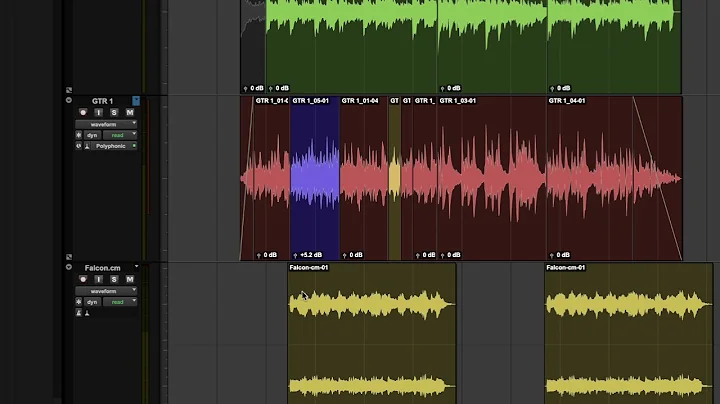Click clip gain fader icon on GTR 1_04-01
This screenshot has width=720, height=404.
click(x=552, y=255)
